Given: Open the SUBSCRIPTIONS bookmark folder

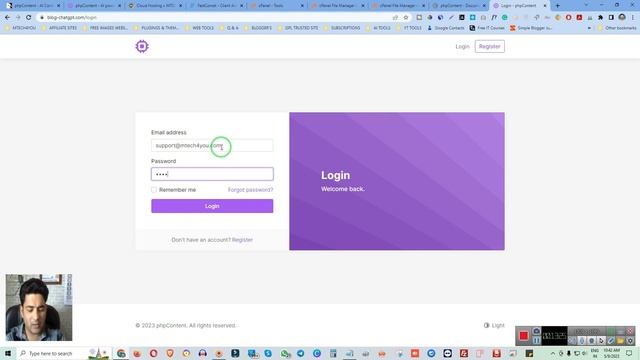Looking at the screenshot, I should point(342,28).
